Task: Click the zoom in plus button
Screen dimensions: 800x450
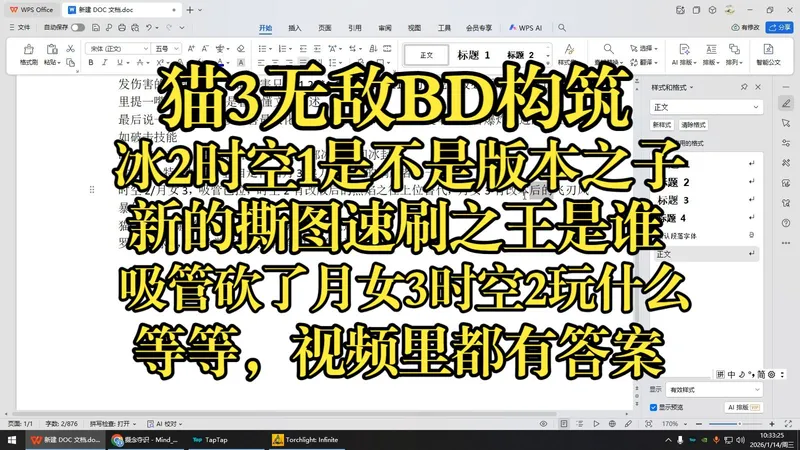Action: tap(772, 424)
